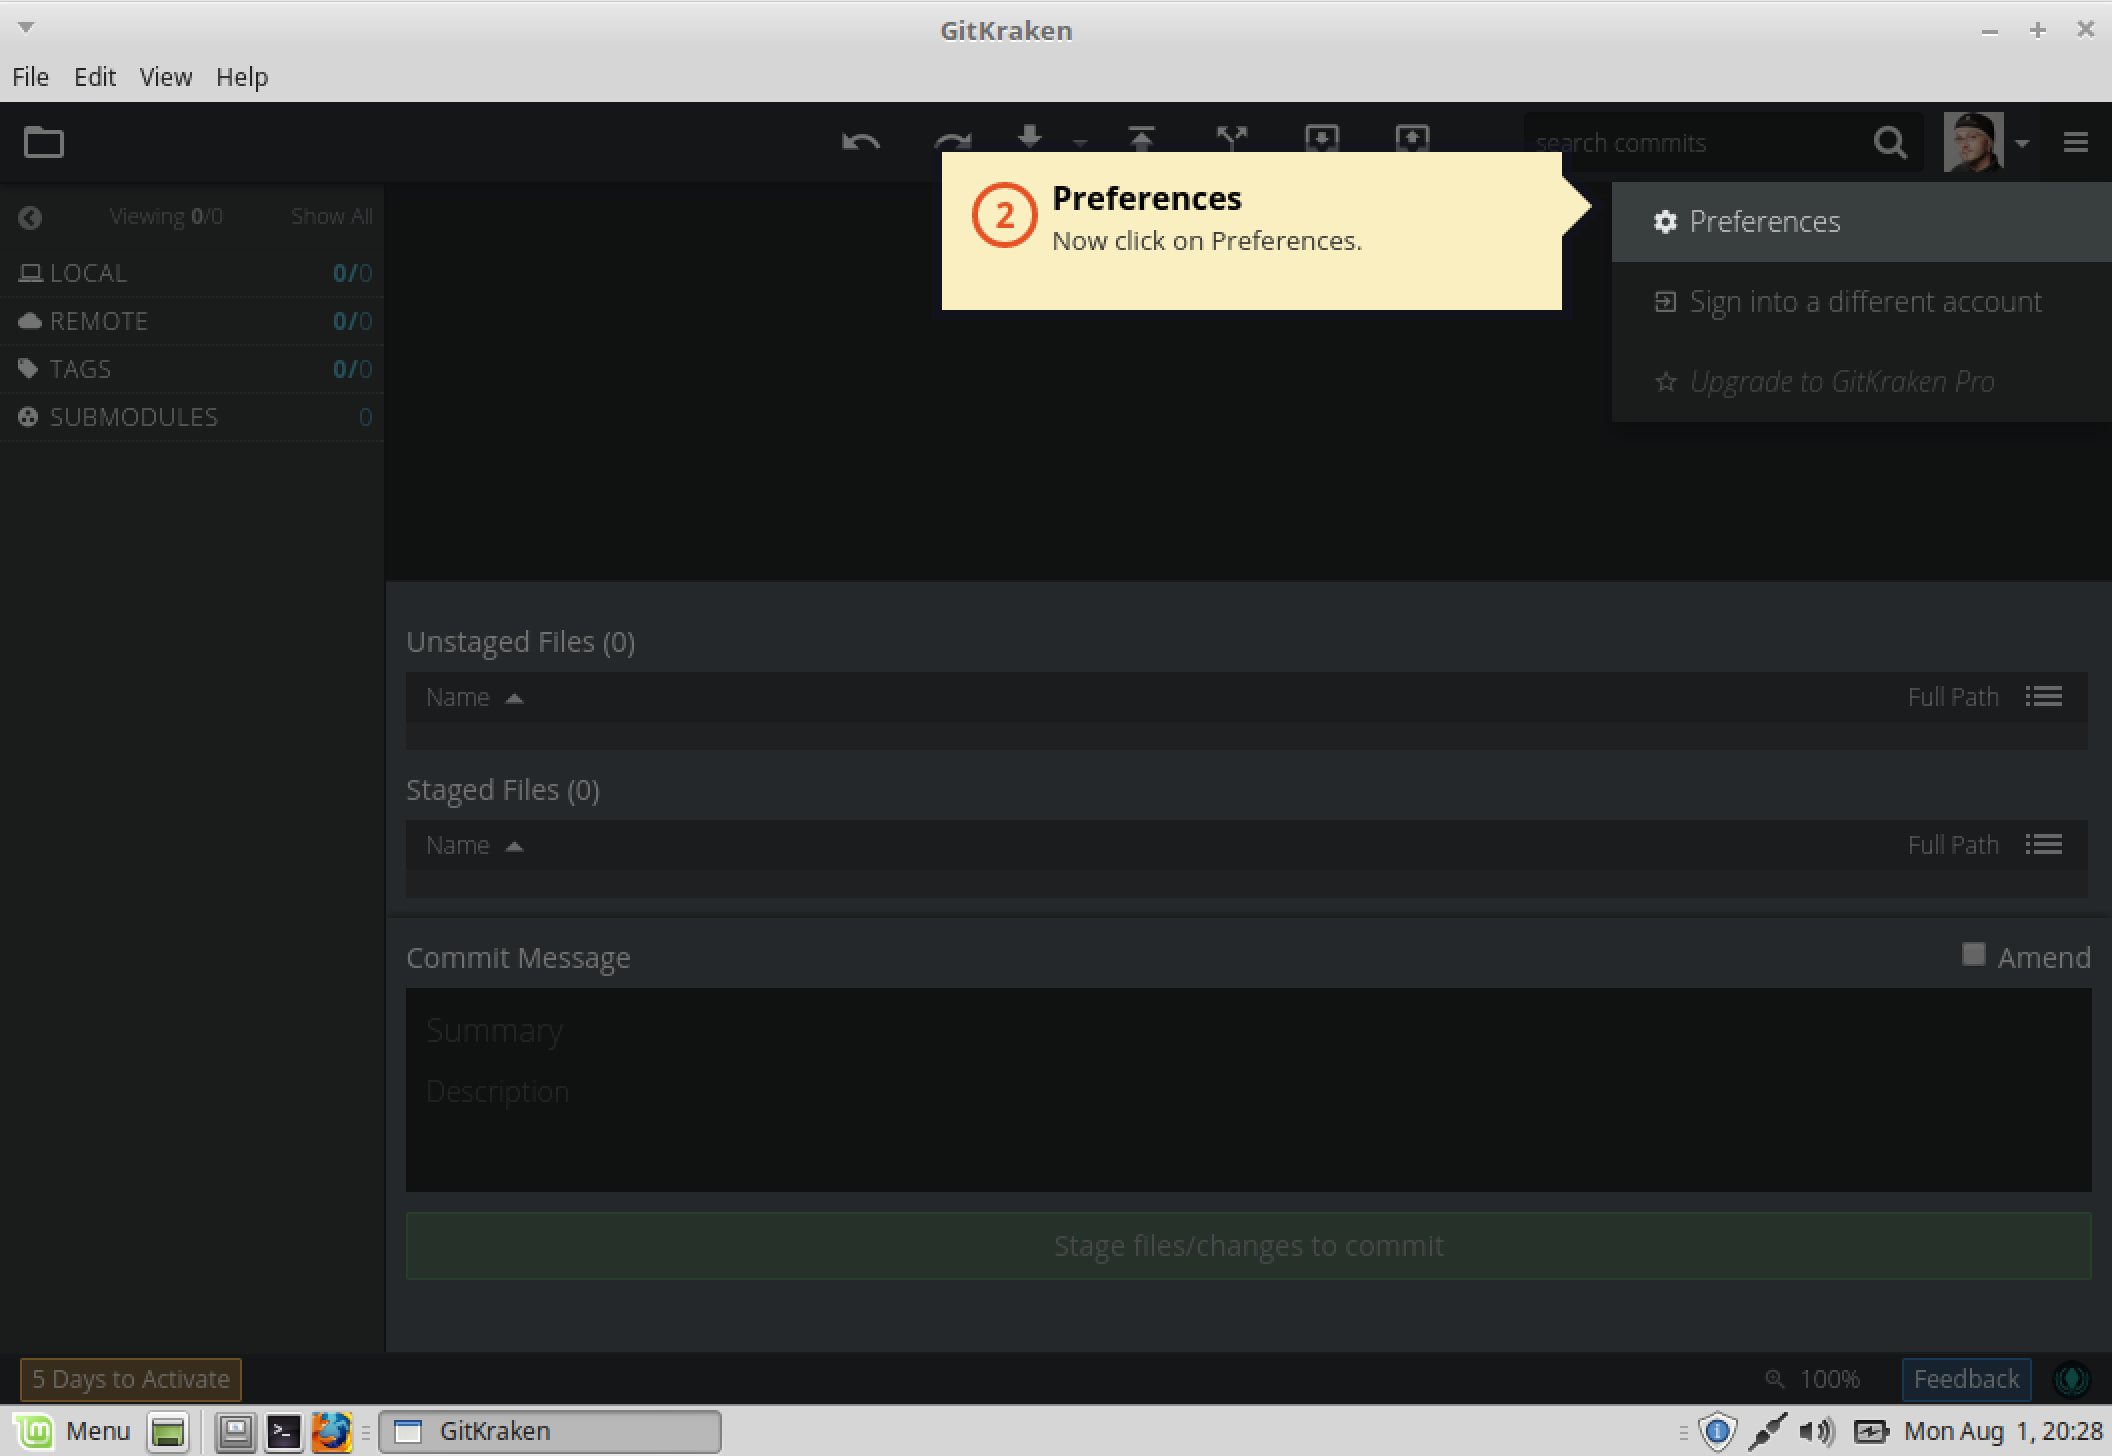Click the user profile avatar
The width and height of the screenshot is (2112, 1456).
[1973, 142]
